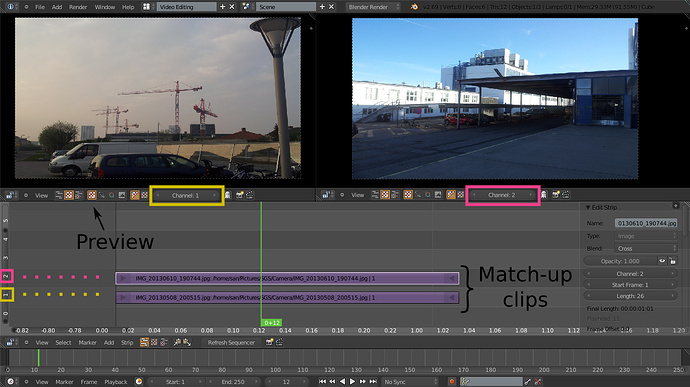
Task: Select Chroma Vectorscope mode in left preview
Action: [x=112, y=195]
